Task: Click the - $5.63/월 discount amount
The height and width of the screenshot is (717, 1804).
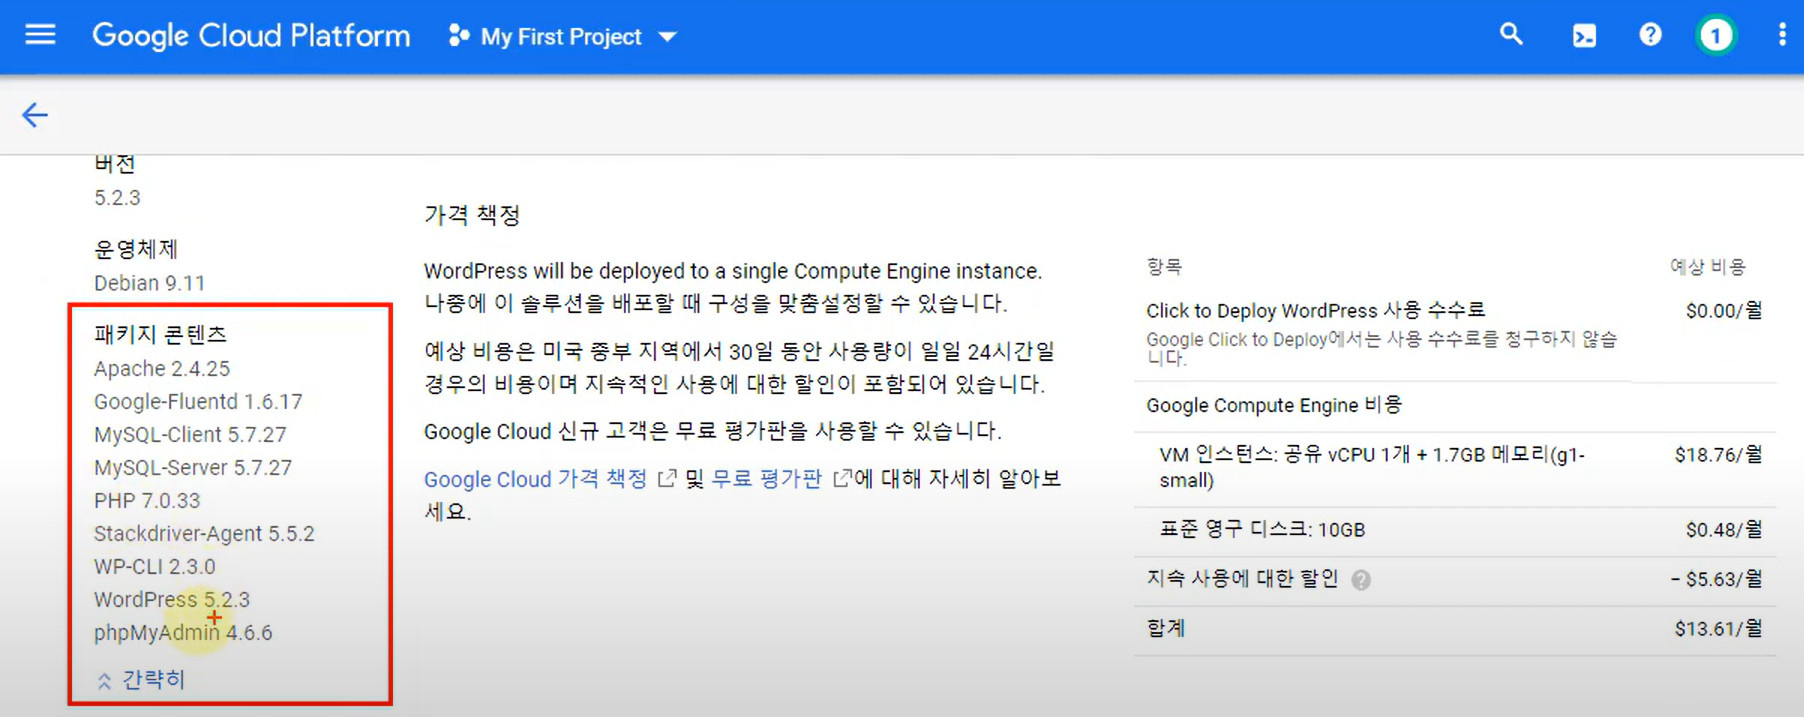Action: click(x=1716, y=579)
